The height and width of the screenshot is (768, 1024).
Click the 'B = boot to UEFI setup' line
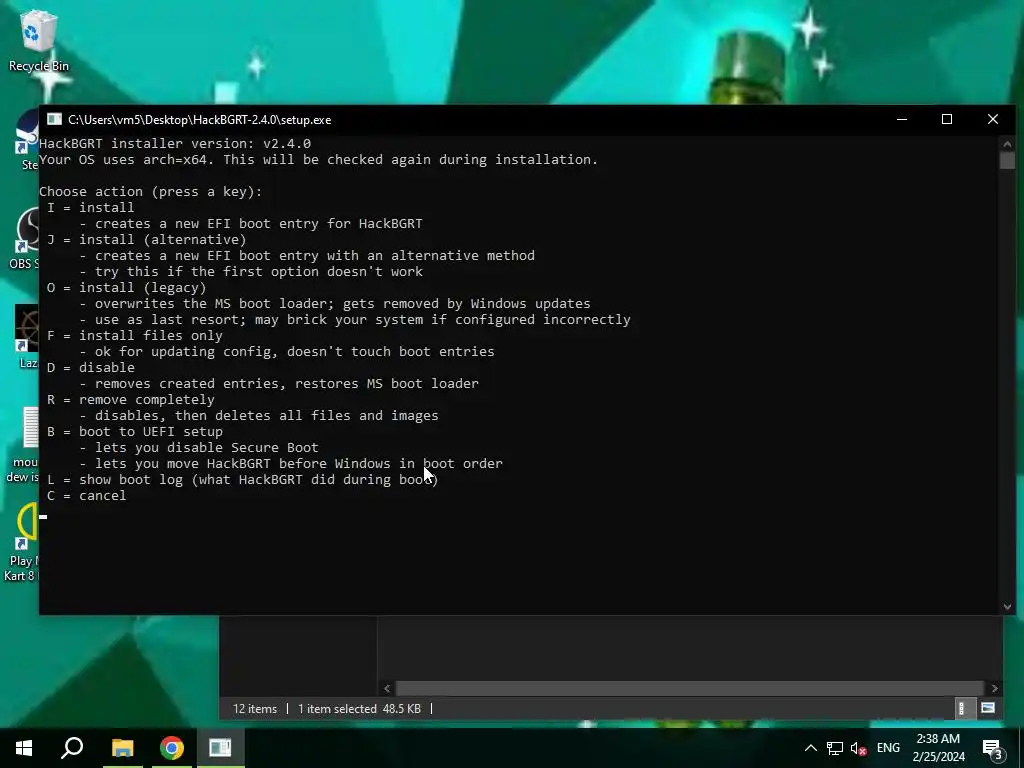tap(135, 432)
